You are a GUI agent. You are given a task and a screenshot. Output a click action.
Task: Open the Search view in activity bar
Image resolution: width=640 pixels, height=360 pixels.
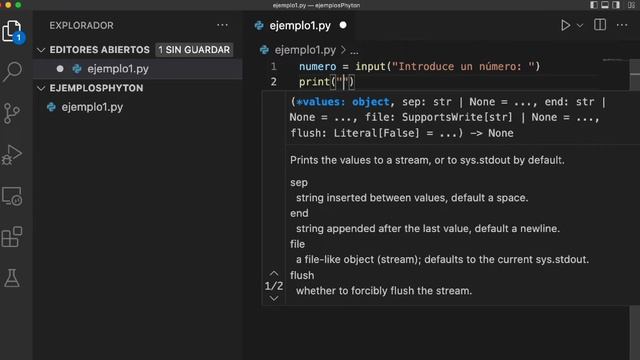12,71
